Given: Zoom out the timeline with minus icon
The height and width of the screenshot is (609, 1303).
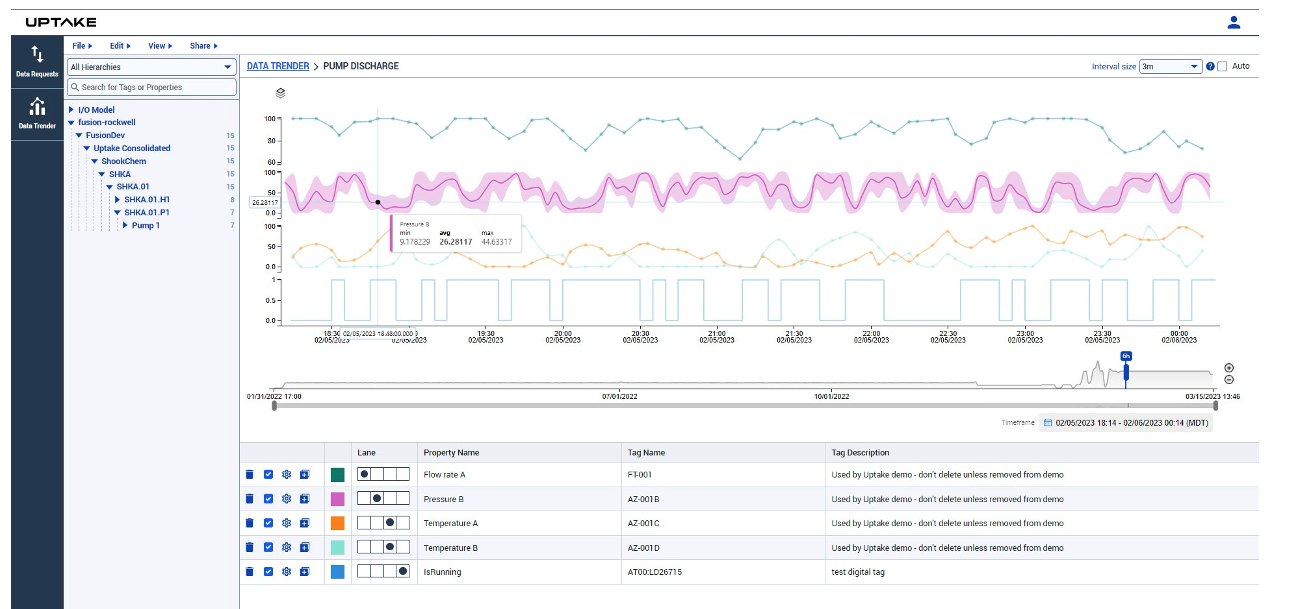Looking at the screenshot, I should click(1229, 379).
